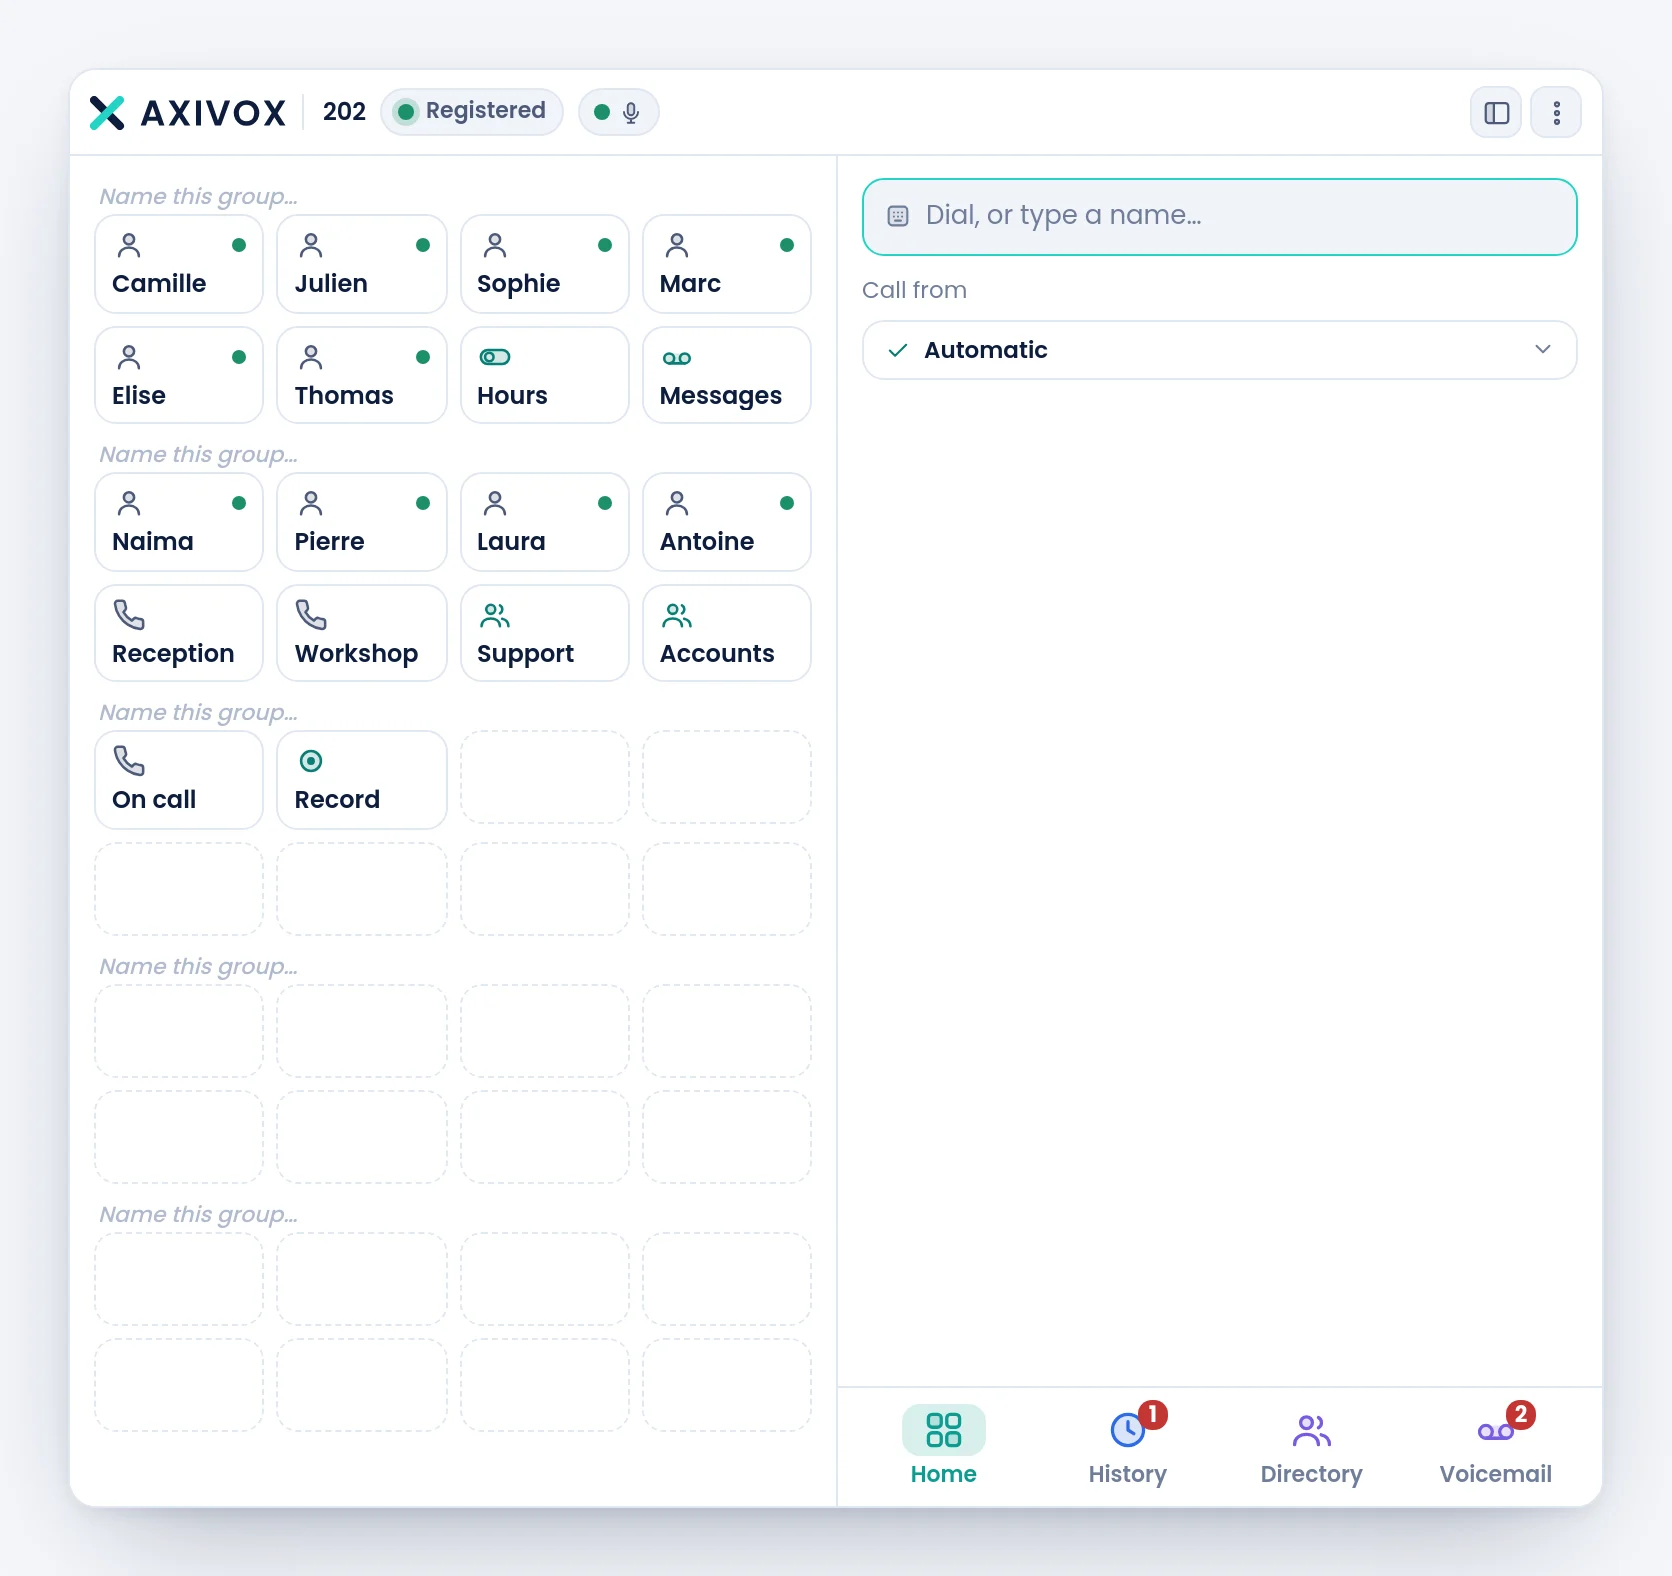Viewport: 1672px width, 1576px height.
Task: Click the microphone status indicator
Action: point(618,112)
